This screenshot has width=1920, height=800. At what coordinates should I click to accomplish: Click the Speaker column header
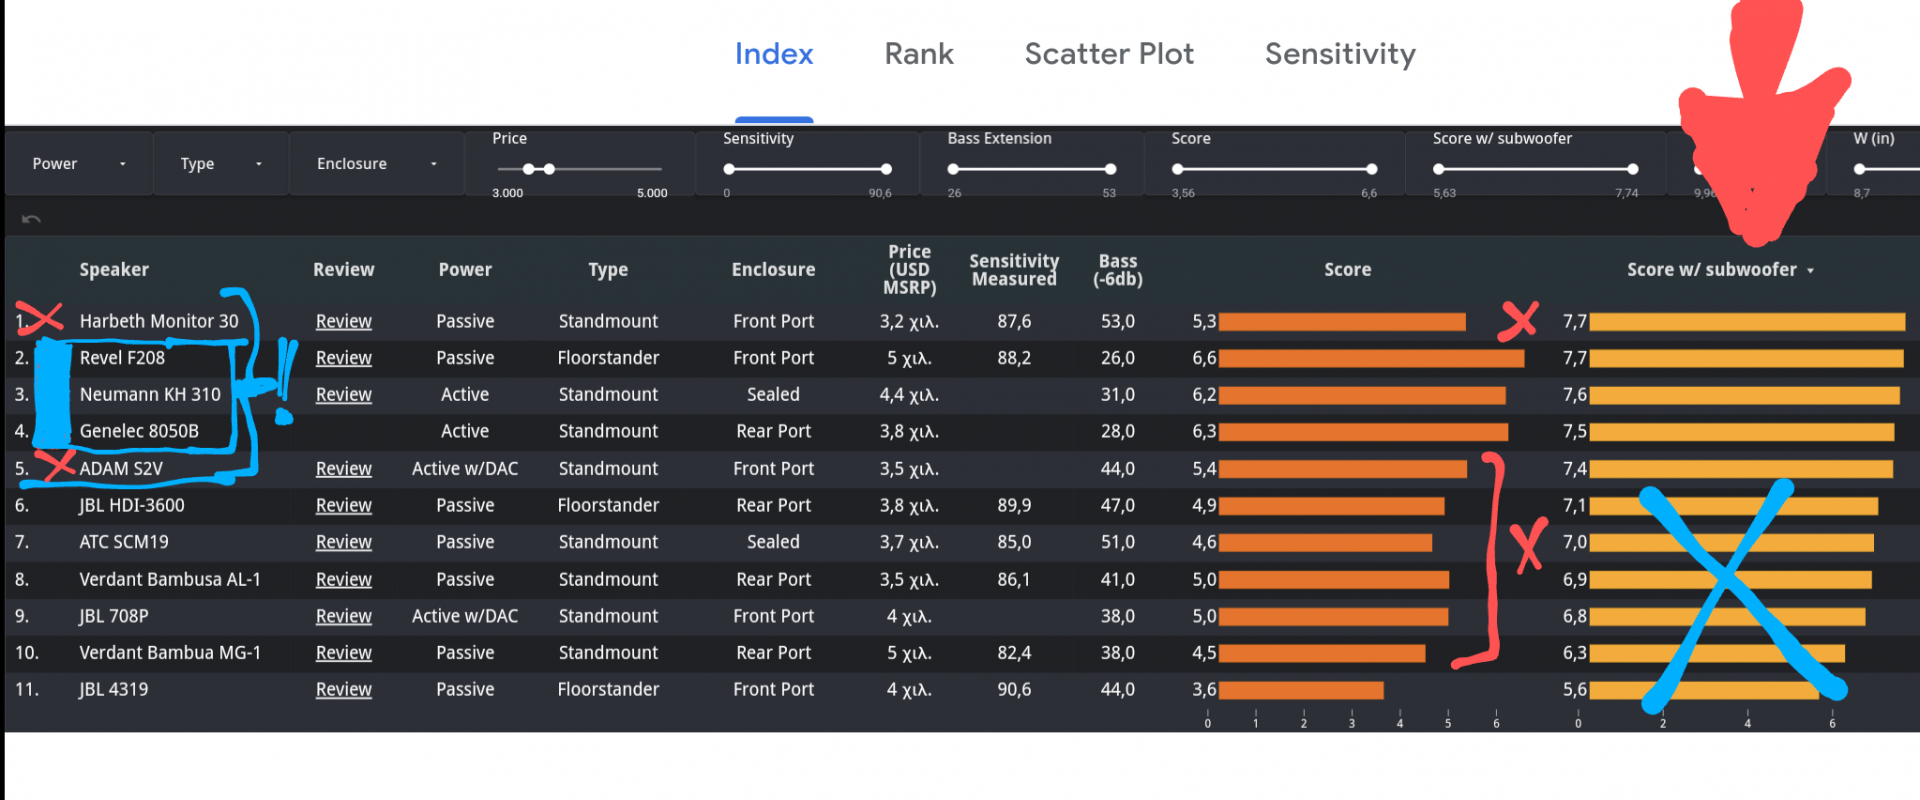[114, 270]
